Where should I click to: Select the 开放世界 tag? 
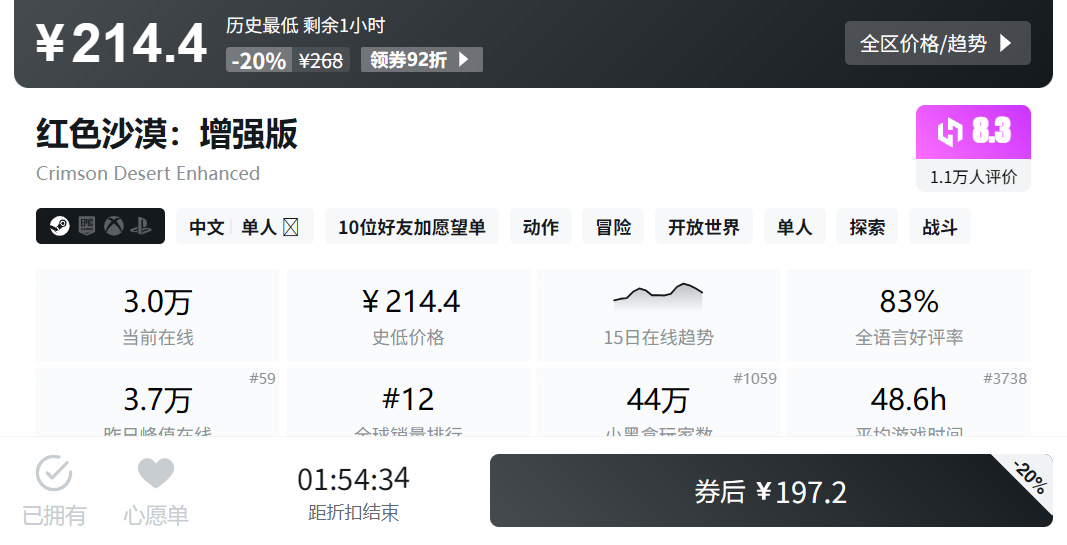[x=704, y=227]
